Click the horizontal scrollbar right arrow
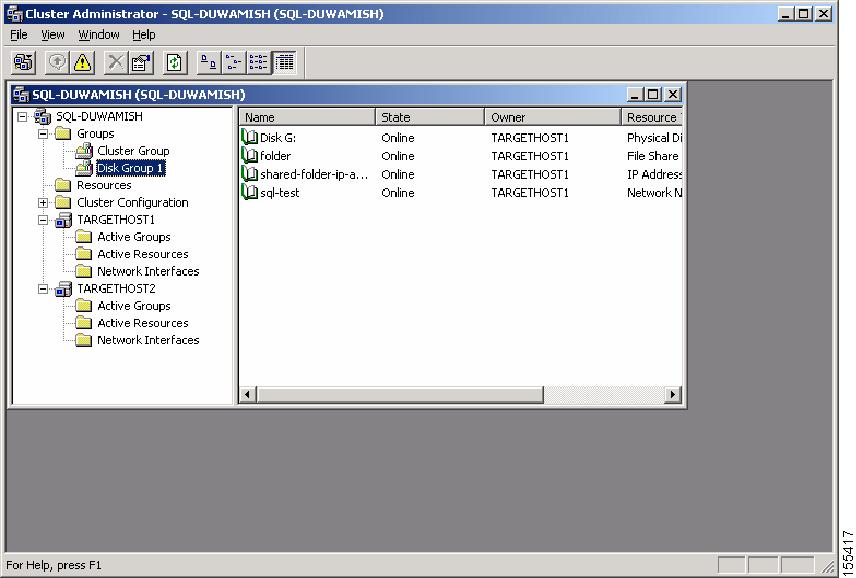 click(x=673, y=395)
